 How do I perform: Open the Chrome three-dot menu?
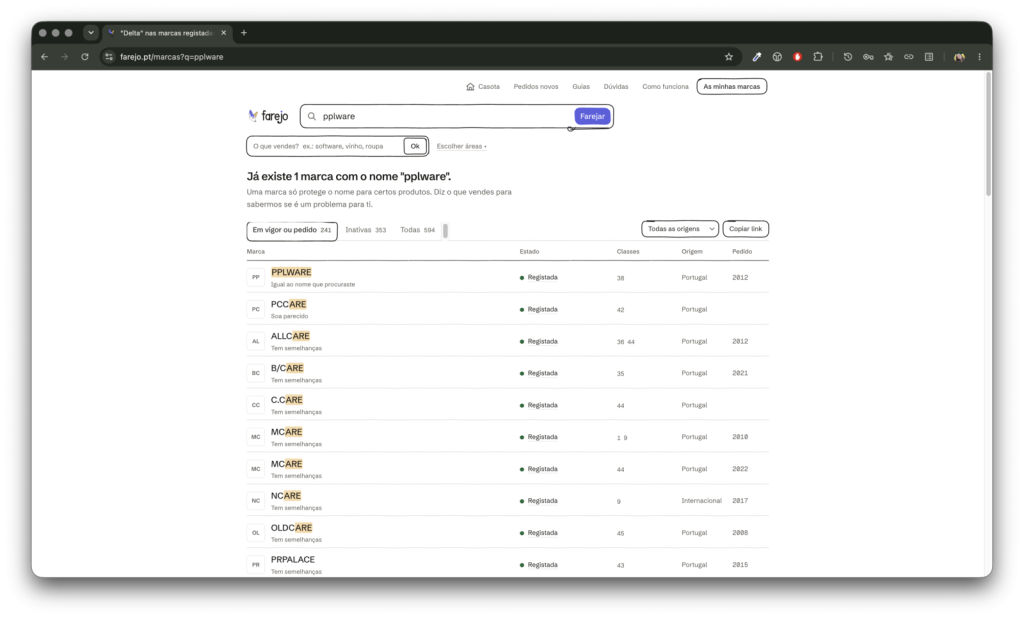[979, 57]
